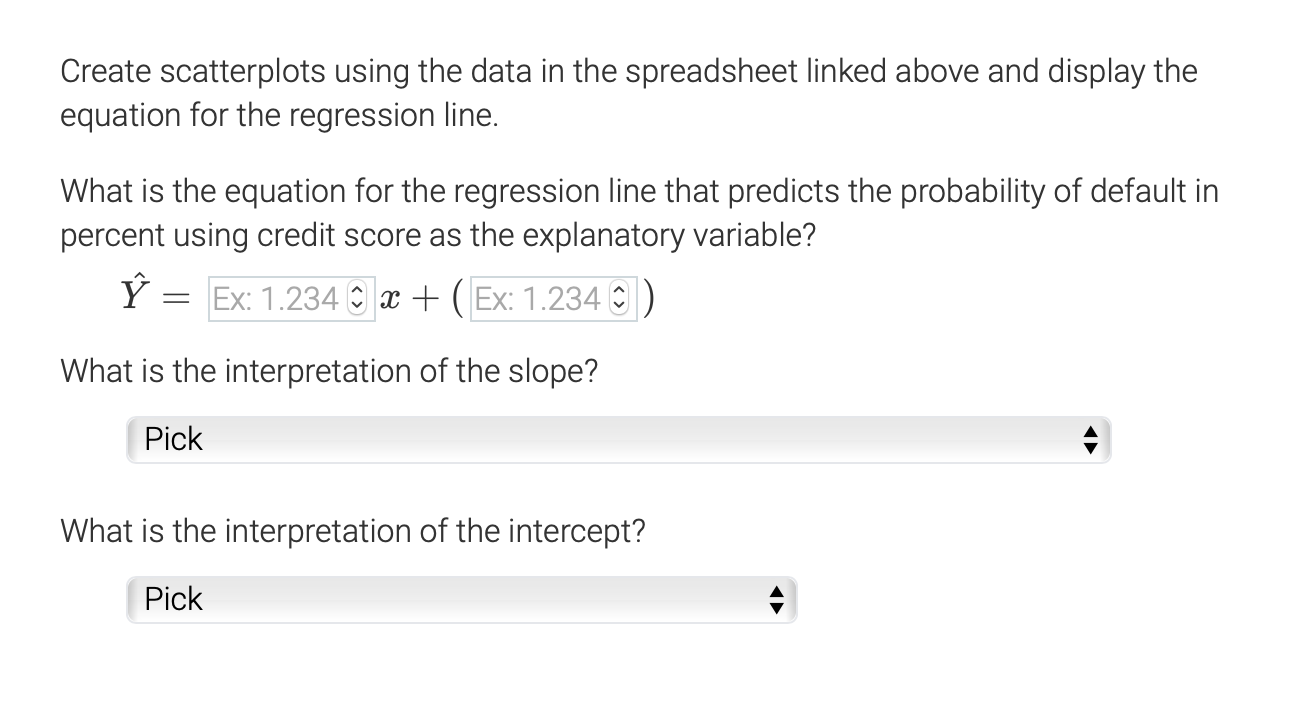Click the Y-hat symbol in the equation
The width and height of the screenshot is (1316, 724).
coord(133,294)
